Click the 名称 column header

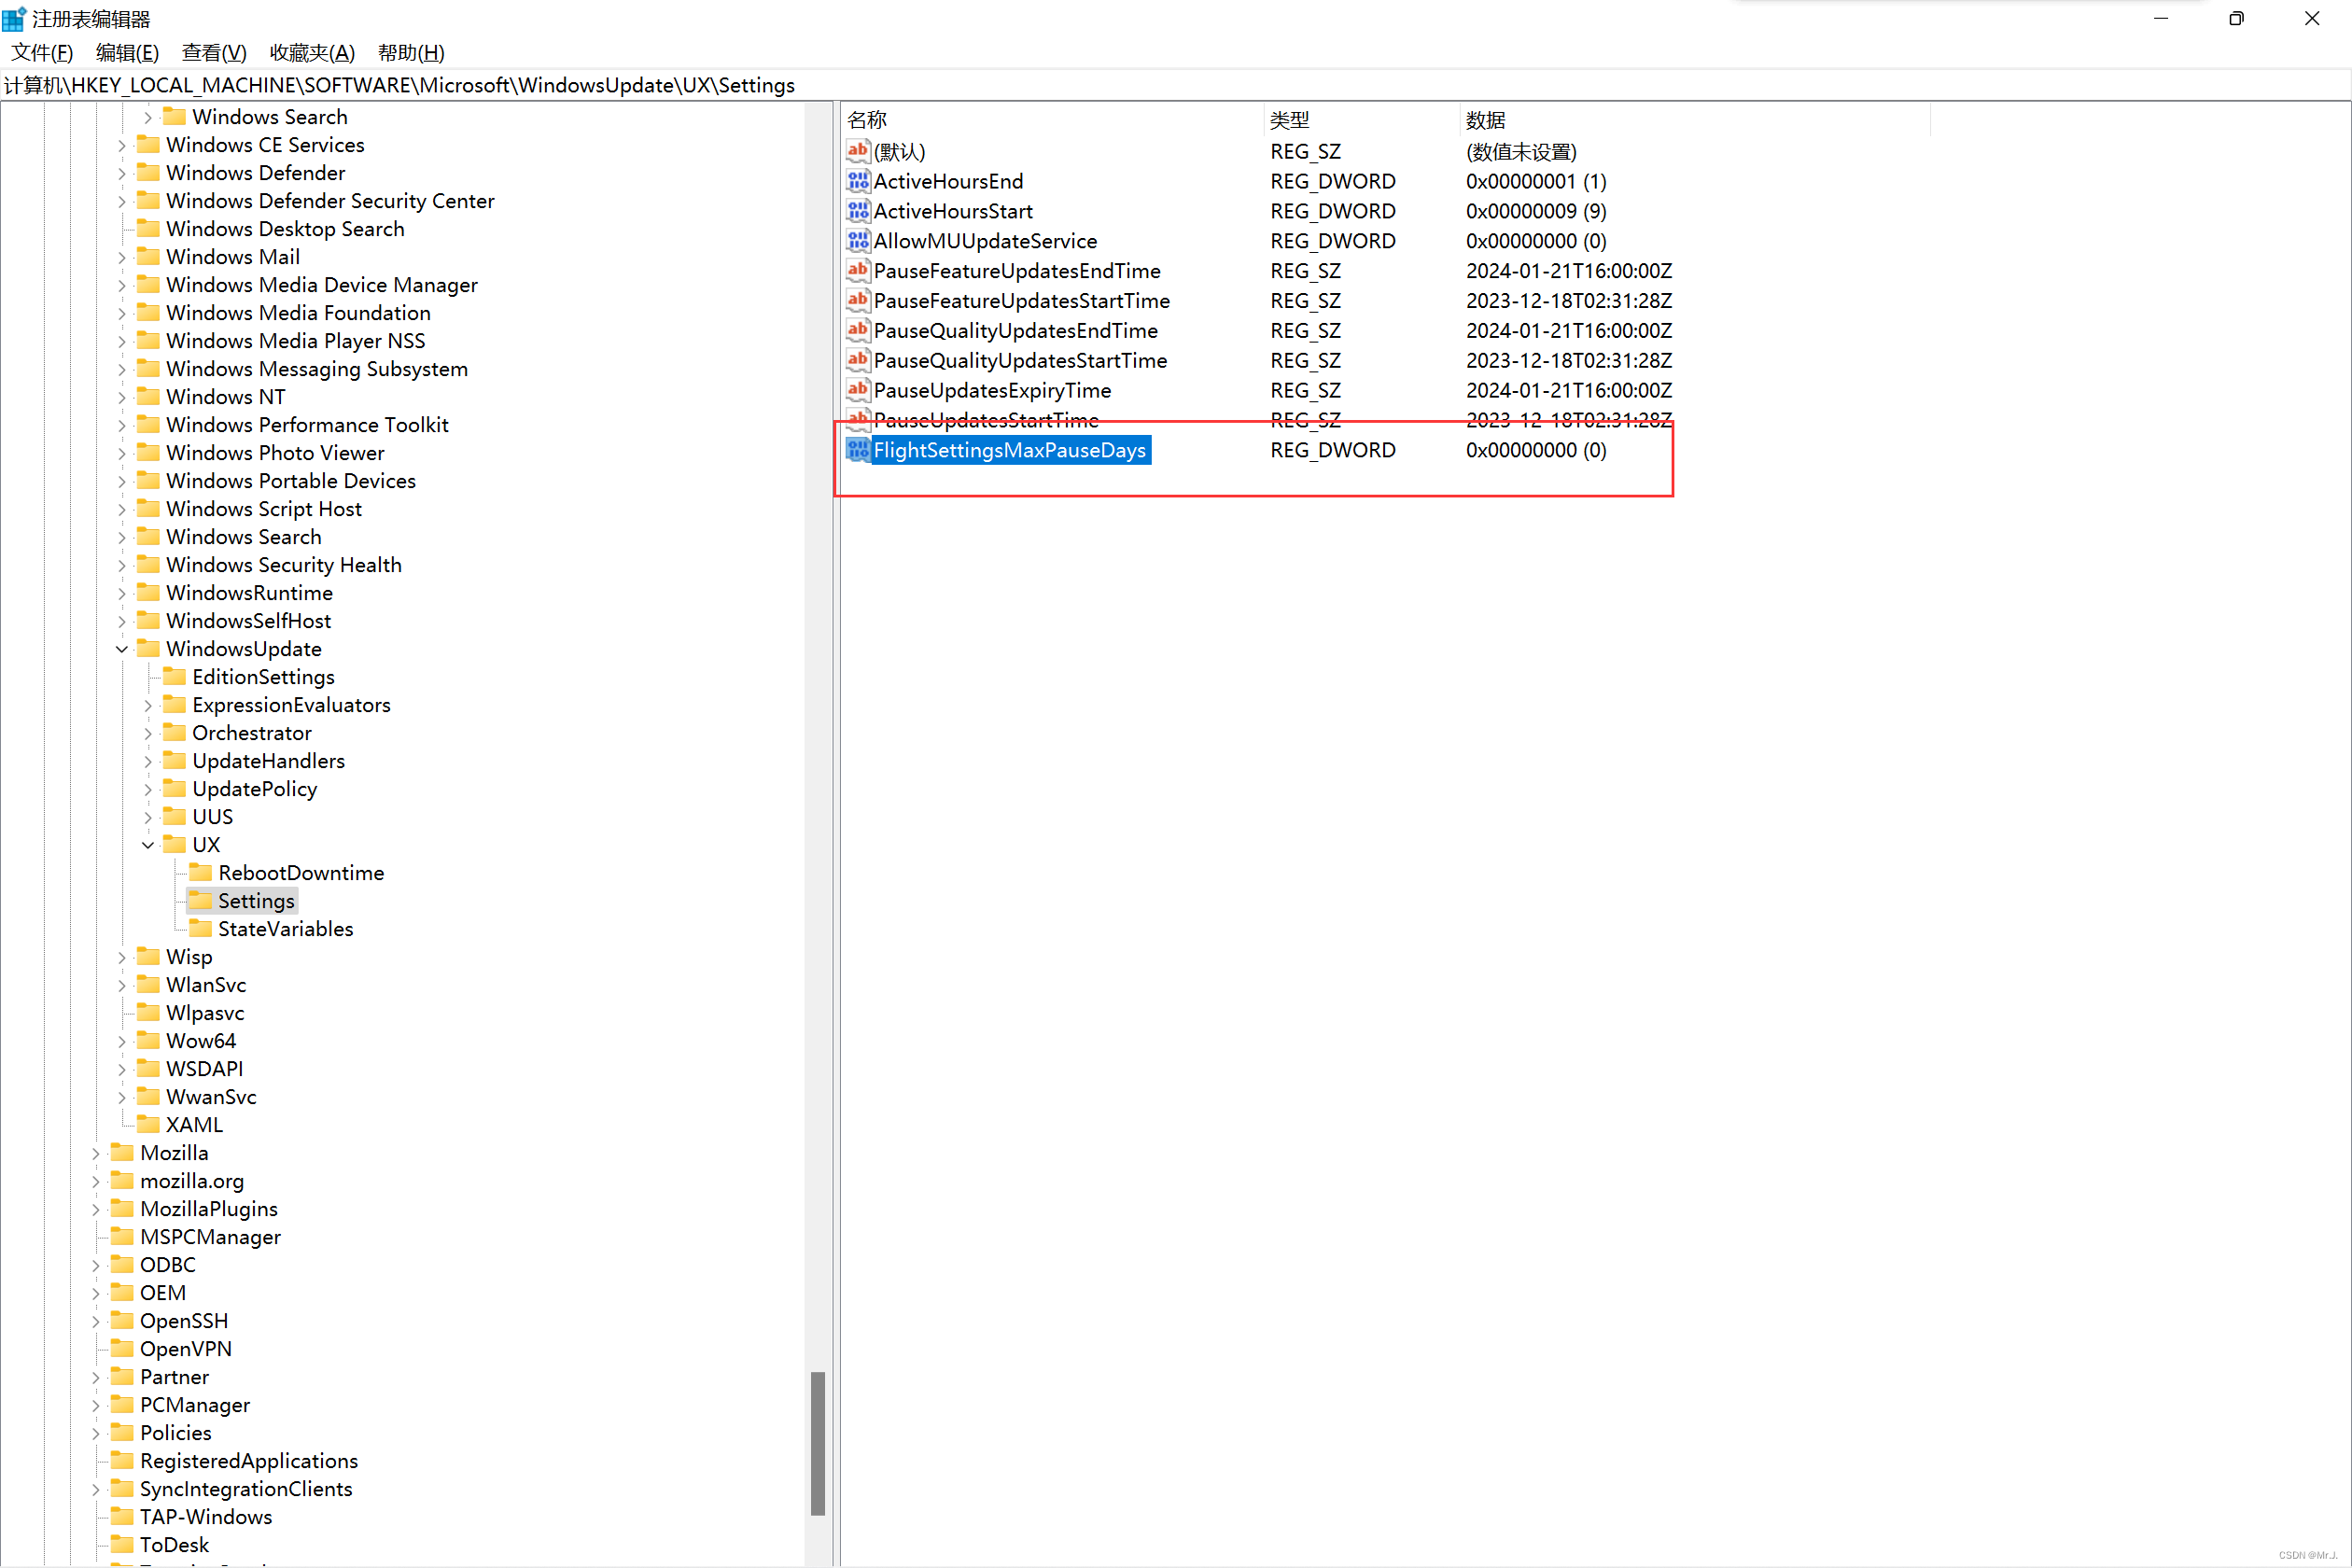pos(867,120)
